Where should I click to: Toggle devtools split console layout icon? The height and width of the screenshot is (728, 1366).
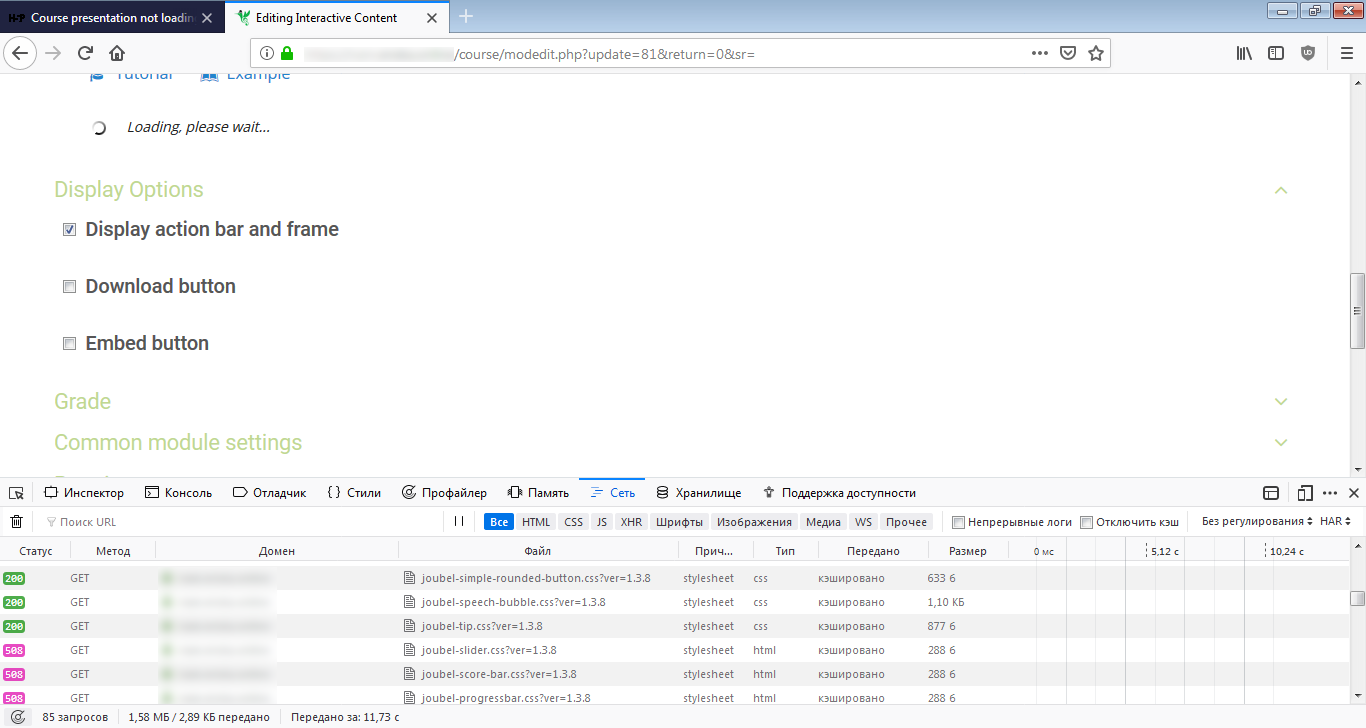(1271, 493)
